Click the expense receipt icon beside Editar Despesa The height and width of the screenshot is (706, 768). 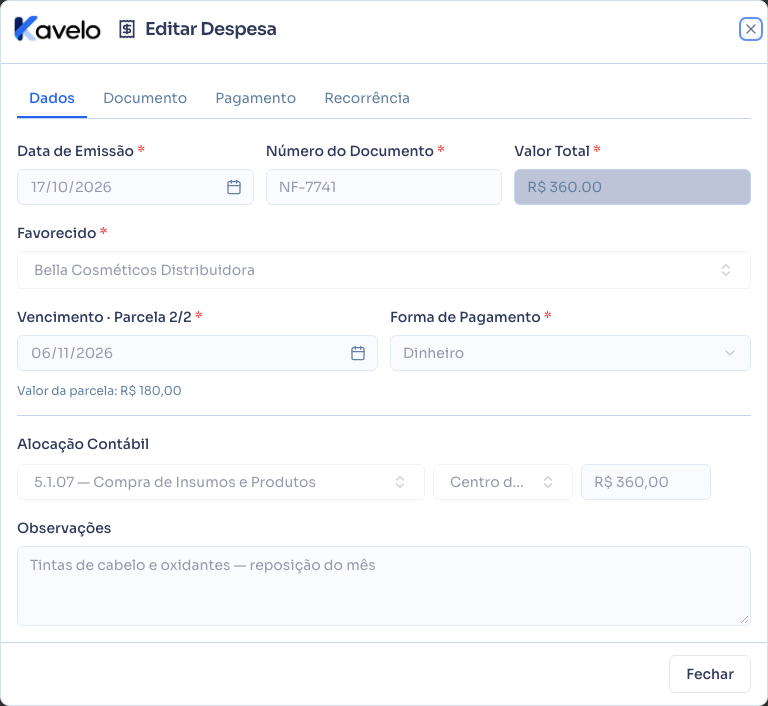(x=127, y=29)
